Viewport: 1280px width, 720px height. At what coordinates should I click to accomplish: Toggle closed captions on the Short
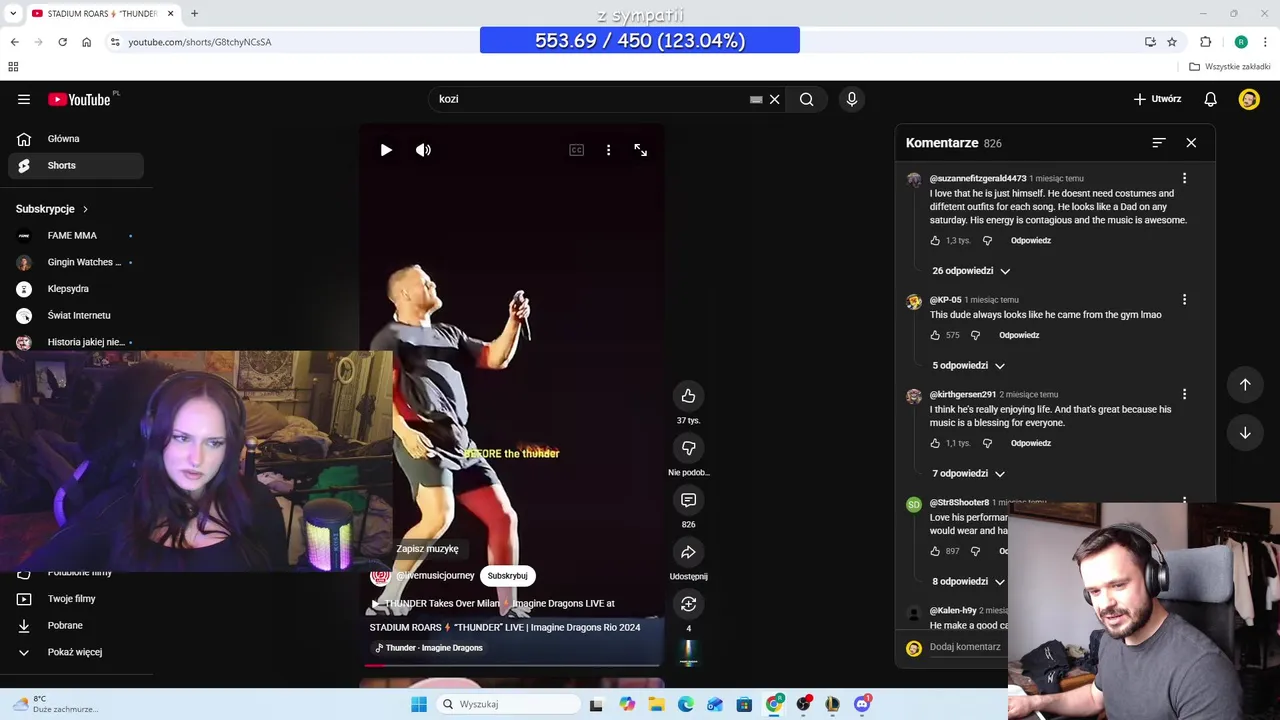577,150
